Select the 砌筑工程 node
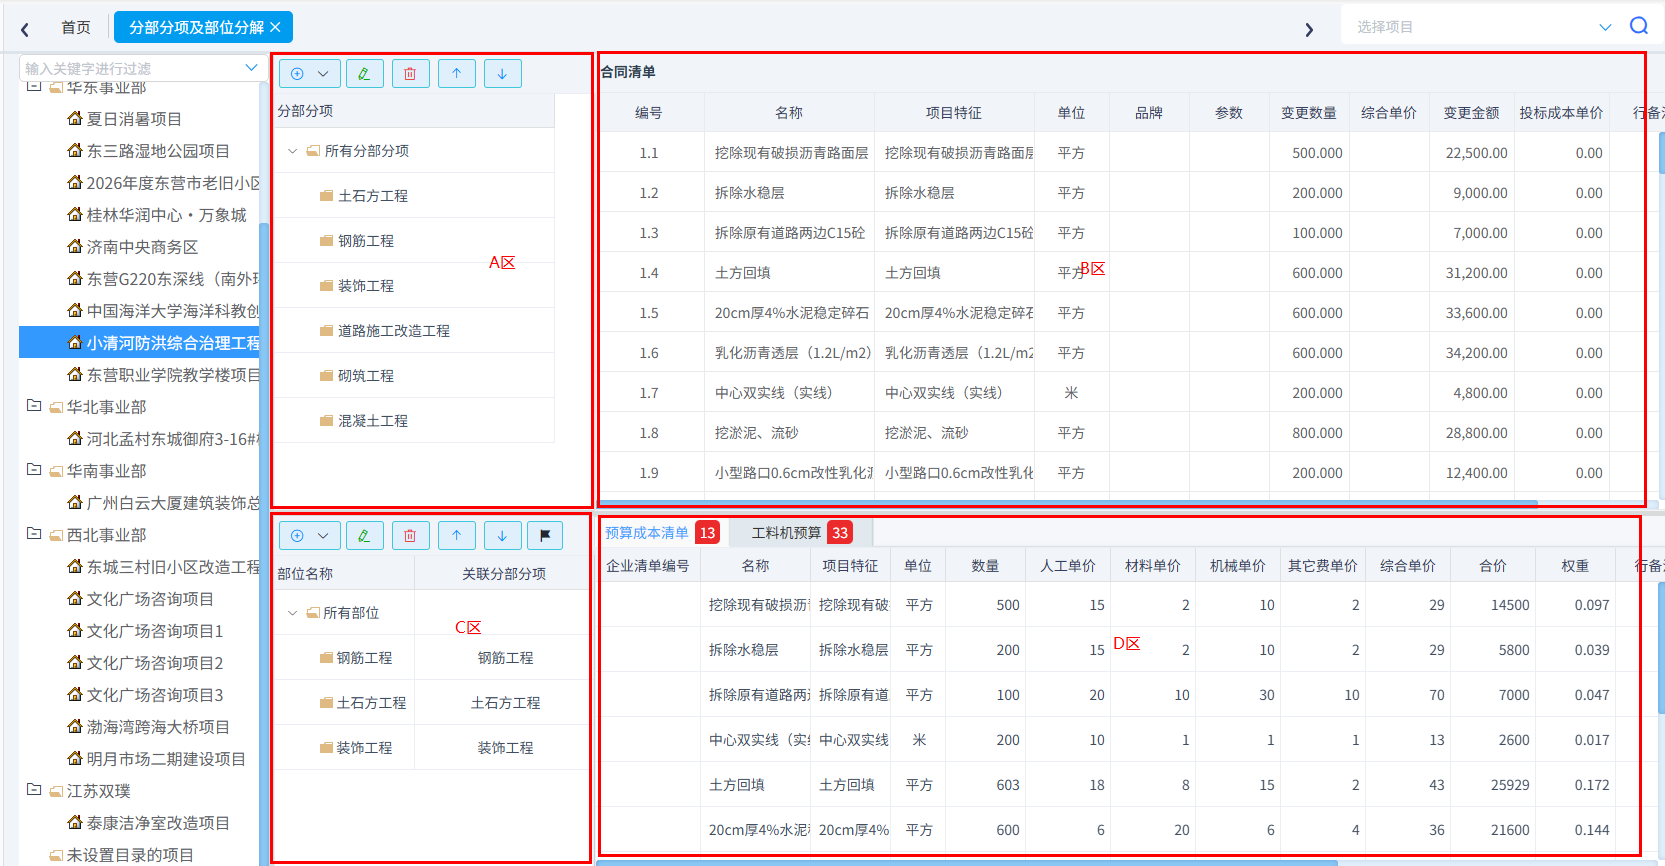Viewport: 1665px width, 866px height. point(366,376)
